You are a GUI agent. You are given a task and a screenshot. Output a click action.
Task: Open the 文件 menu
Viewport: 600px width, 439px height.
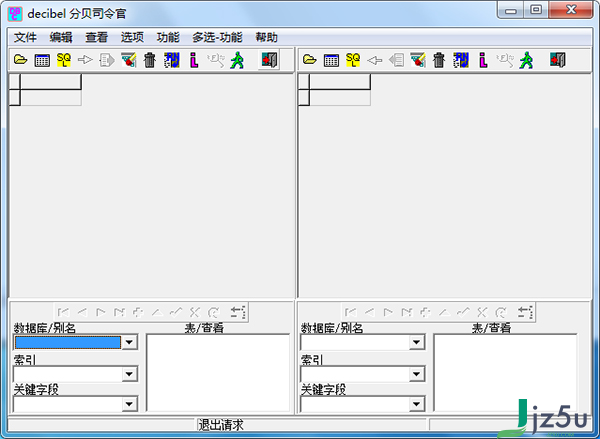[x=25, y=37]
